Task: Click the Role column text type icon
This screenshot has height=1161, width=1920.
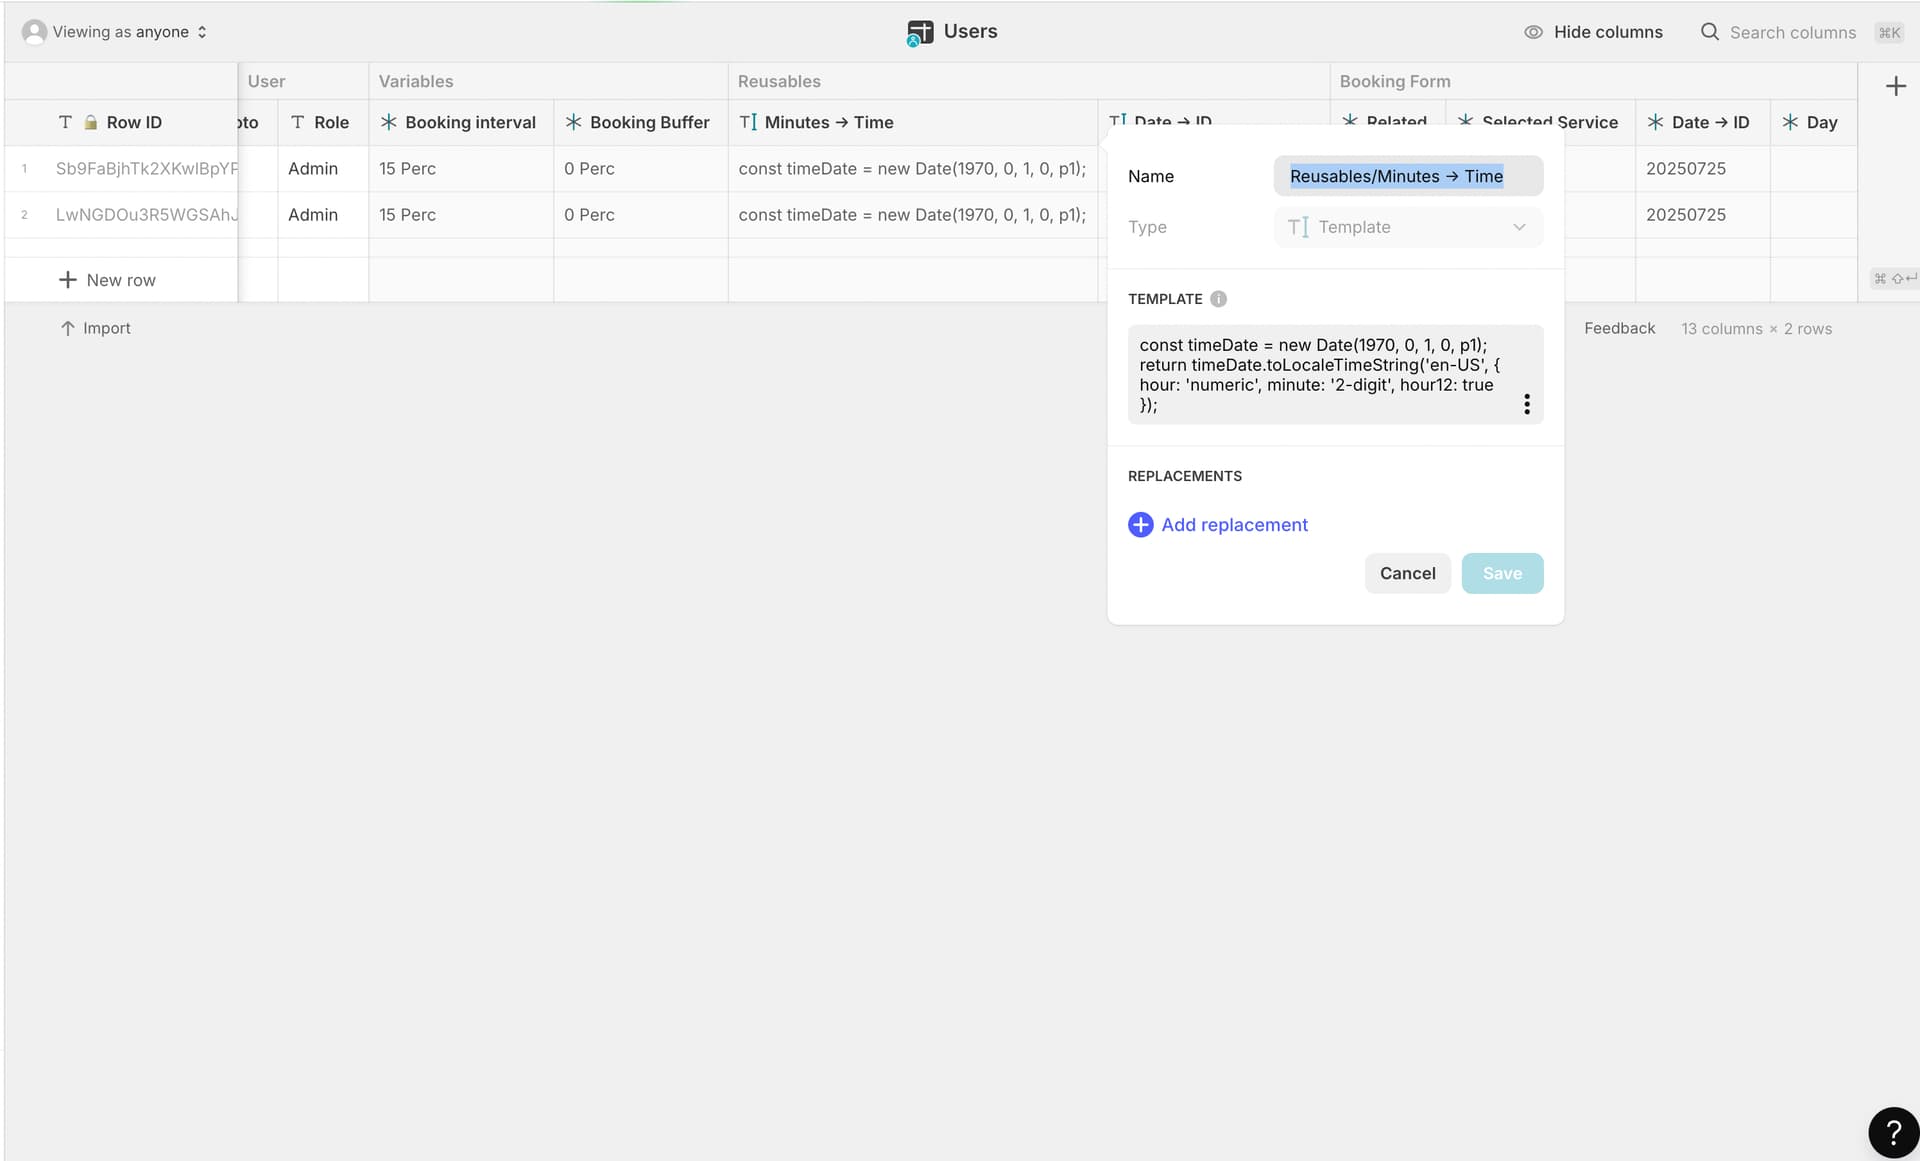Action: pos(297,122)
